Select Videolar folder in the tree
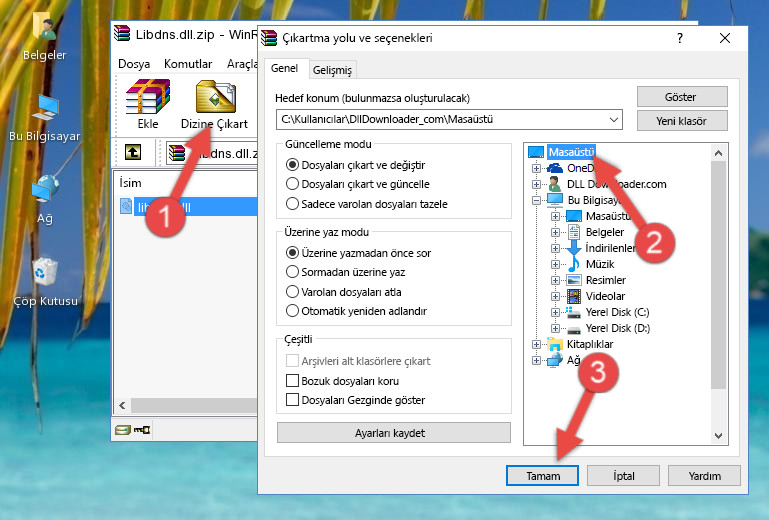 click(x=605, y=296)
